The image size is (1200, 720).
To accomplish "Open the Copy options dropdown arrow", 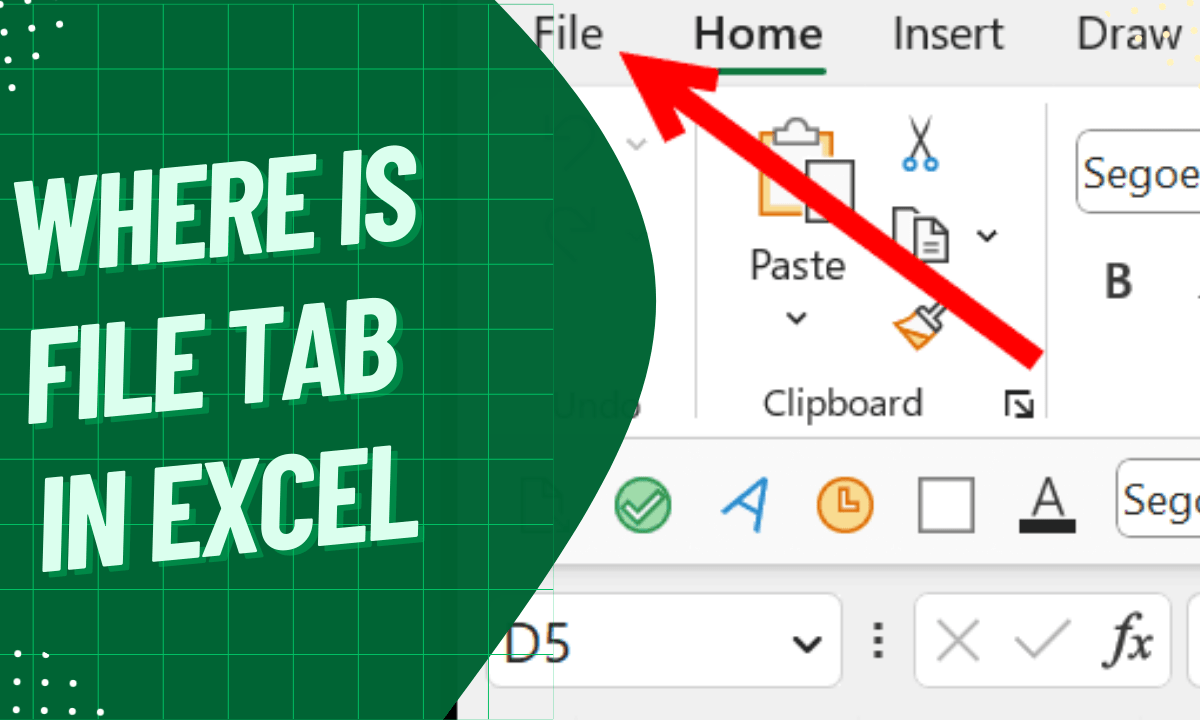I will point(986,236).
